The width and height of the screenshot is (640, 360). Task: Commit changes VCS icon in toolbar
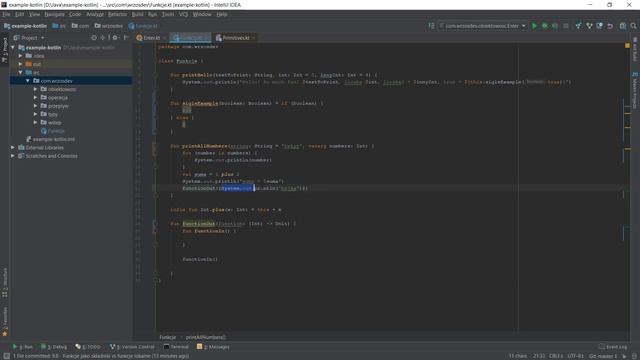click(589, 26)
